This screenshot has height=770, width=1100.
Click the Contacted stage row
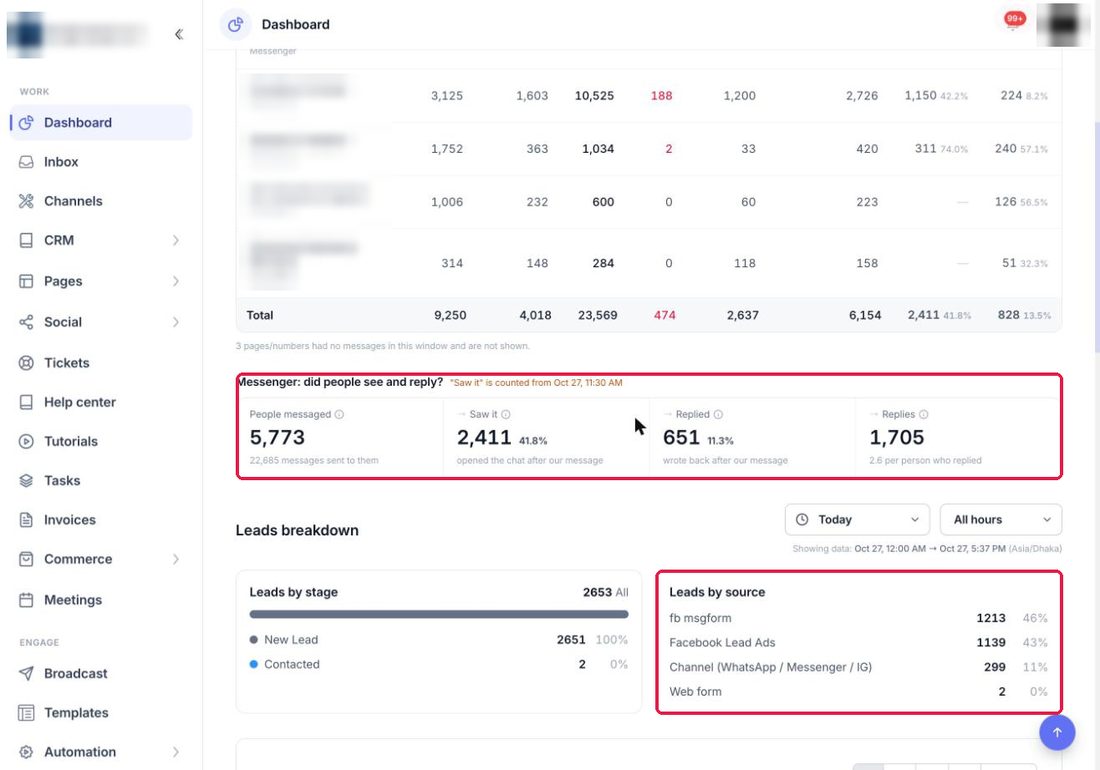pyautogui.click(x=439, y=664)
